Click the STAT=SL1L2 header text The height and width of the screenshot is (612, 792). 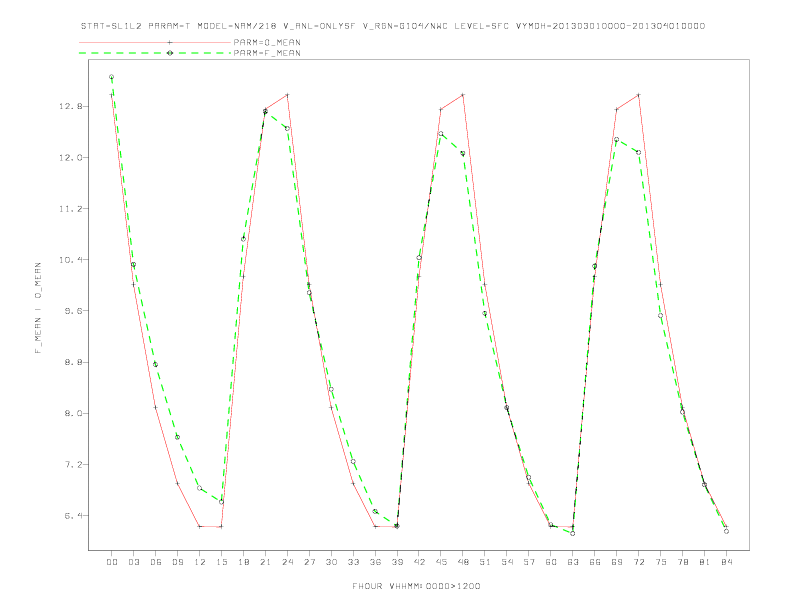[111, 26]
